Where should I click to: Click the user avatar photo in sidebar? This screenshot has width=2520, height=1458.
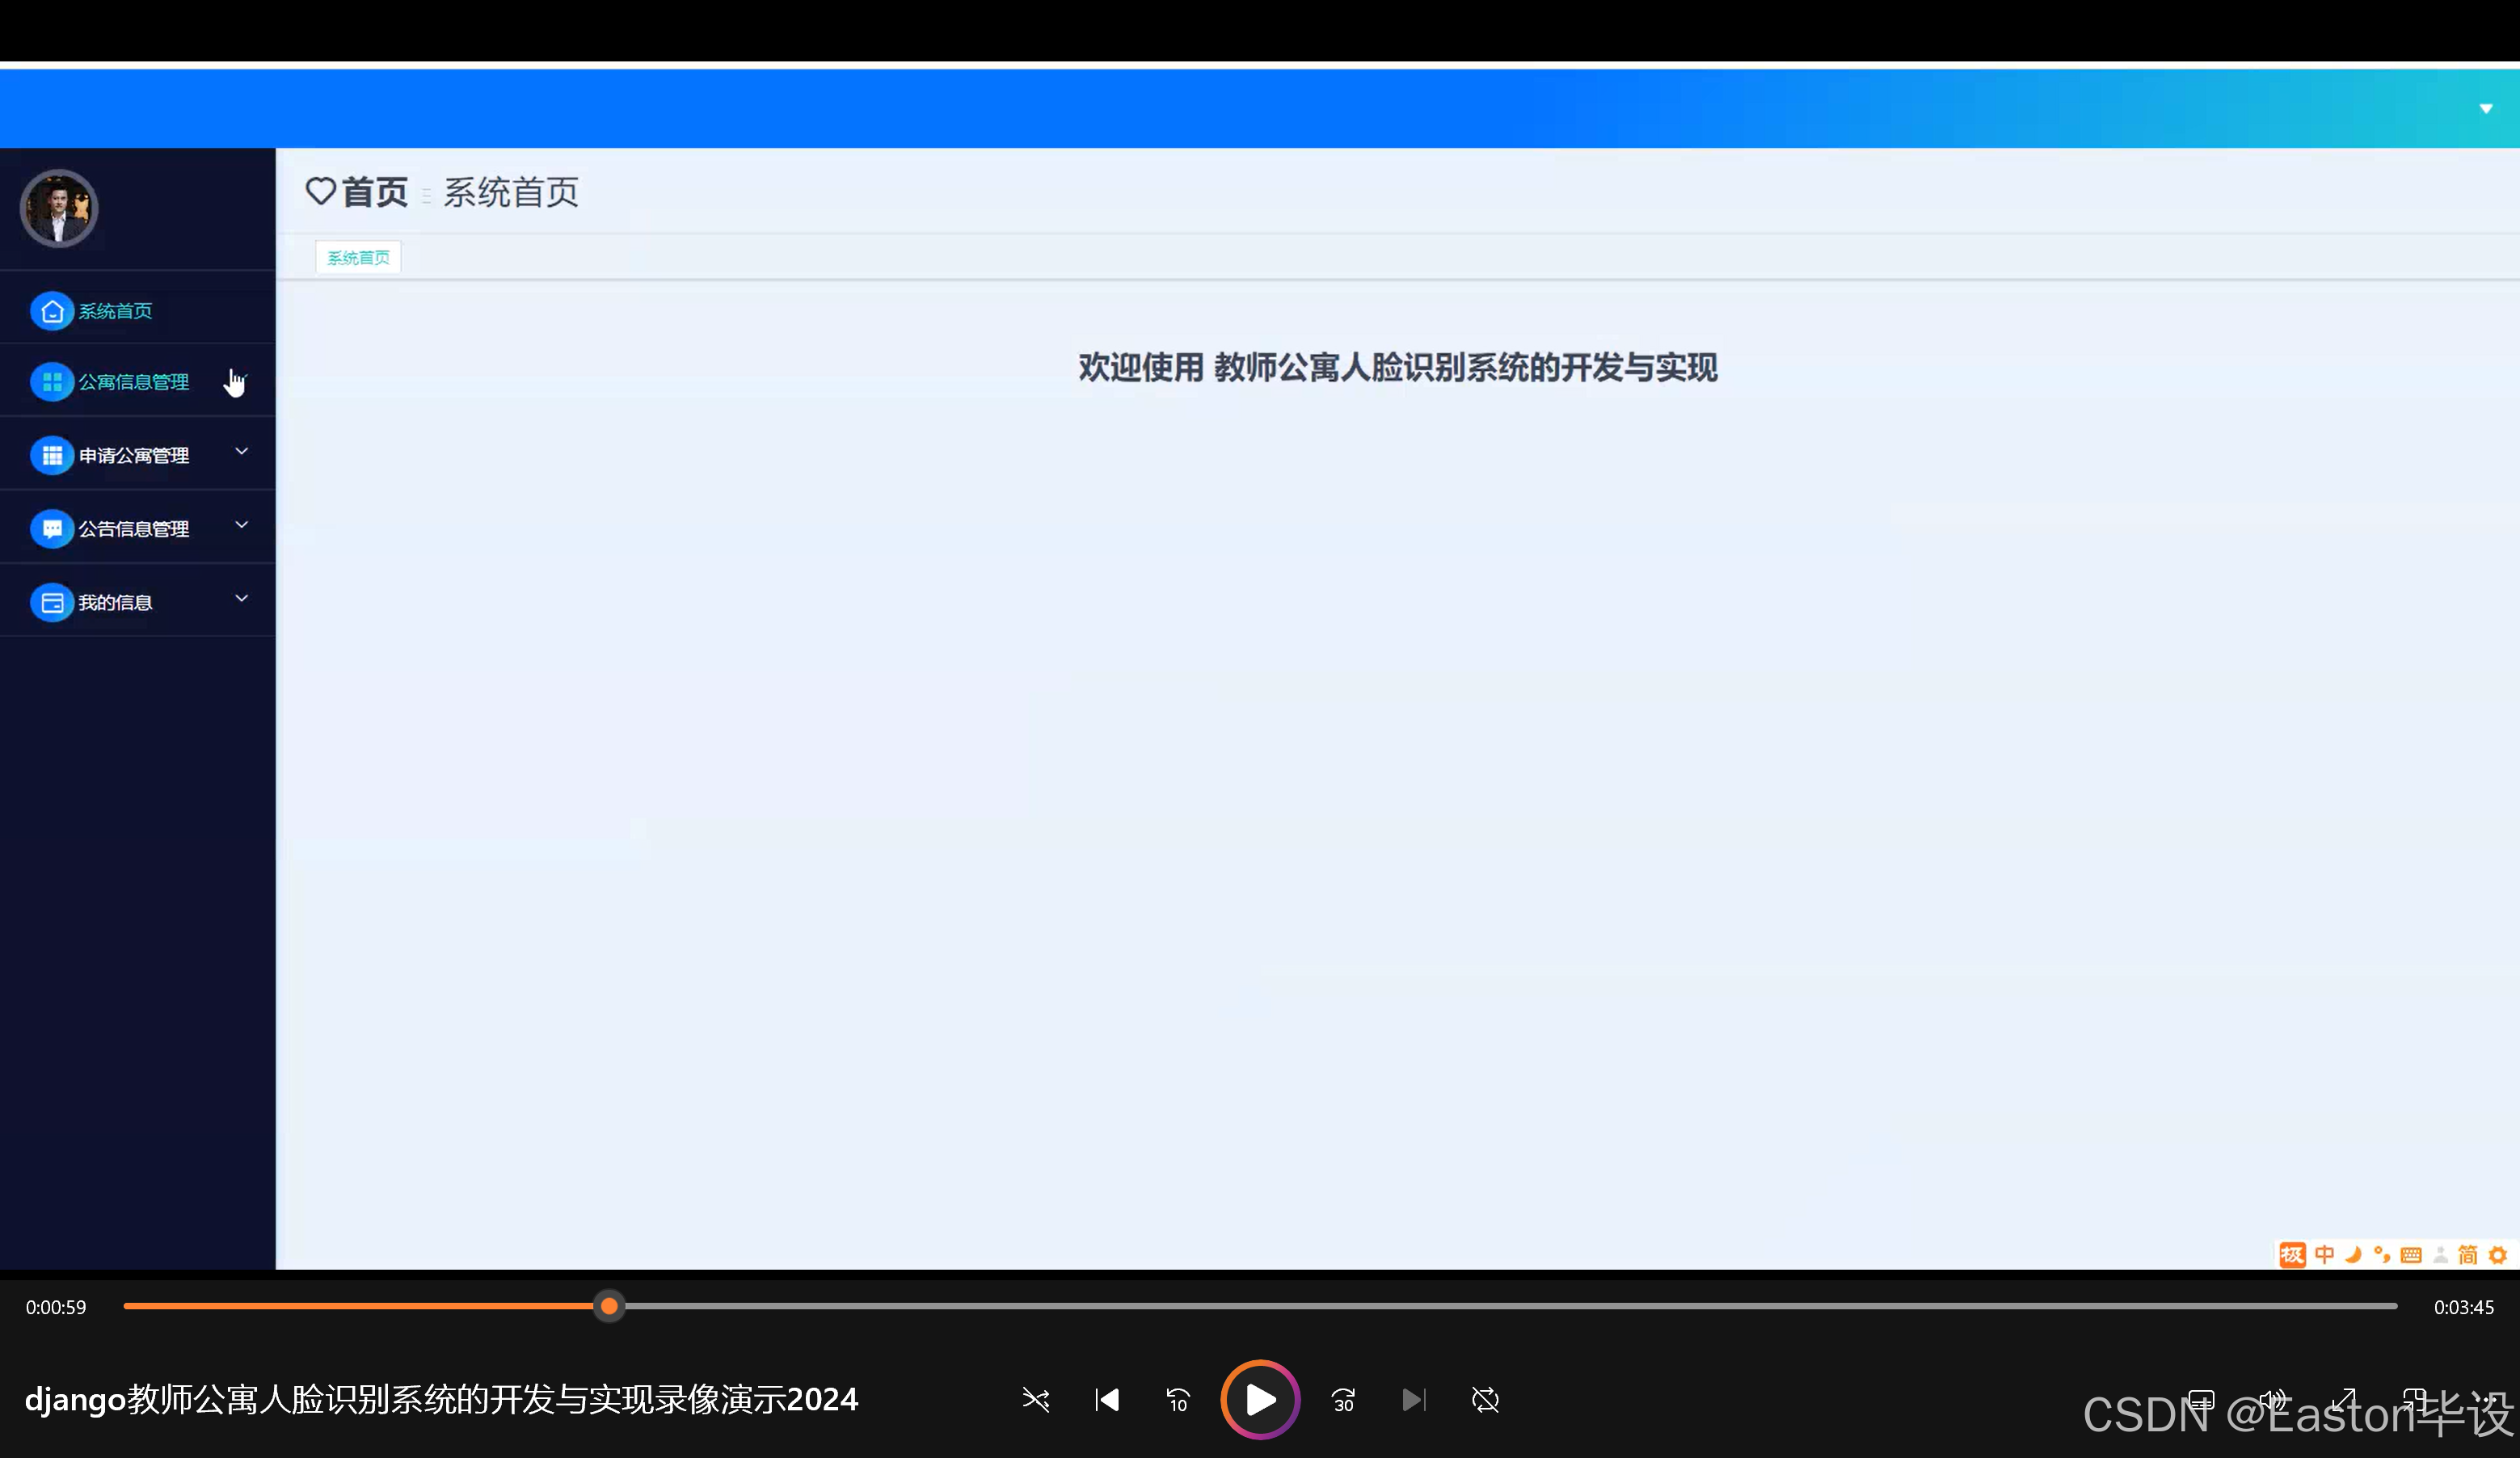point(59,208)
